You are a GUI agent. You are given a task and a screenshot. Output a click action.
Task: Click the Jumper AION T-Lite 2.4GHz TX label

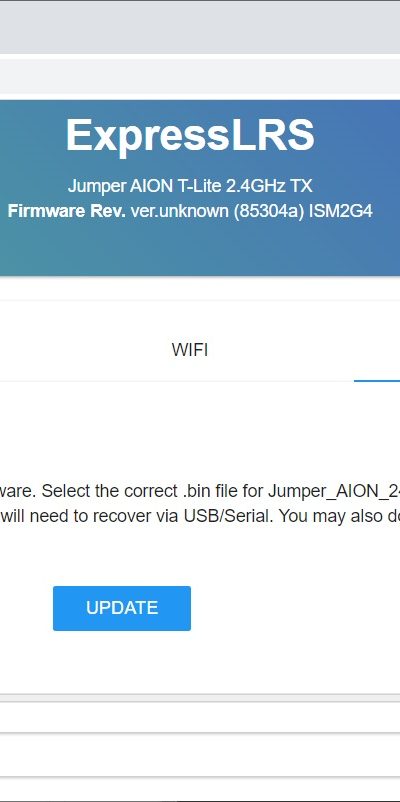190,186
